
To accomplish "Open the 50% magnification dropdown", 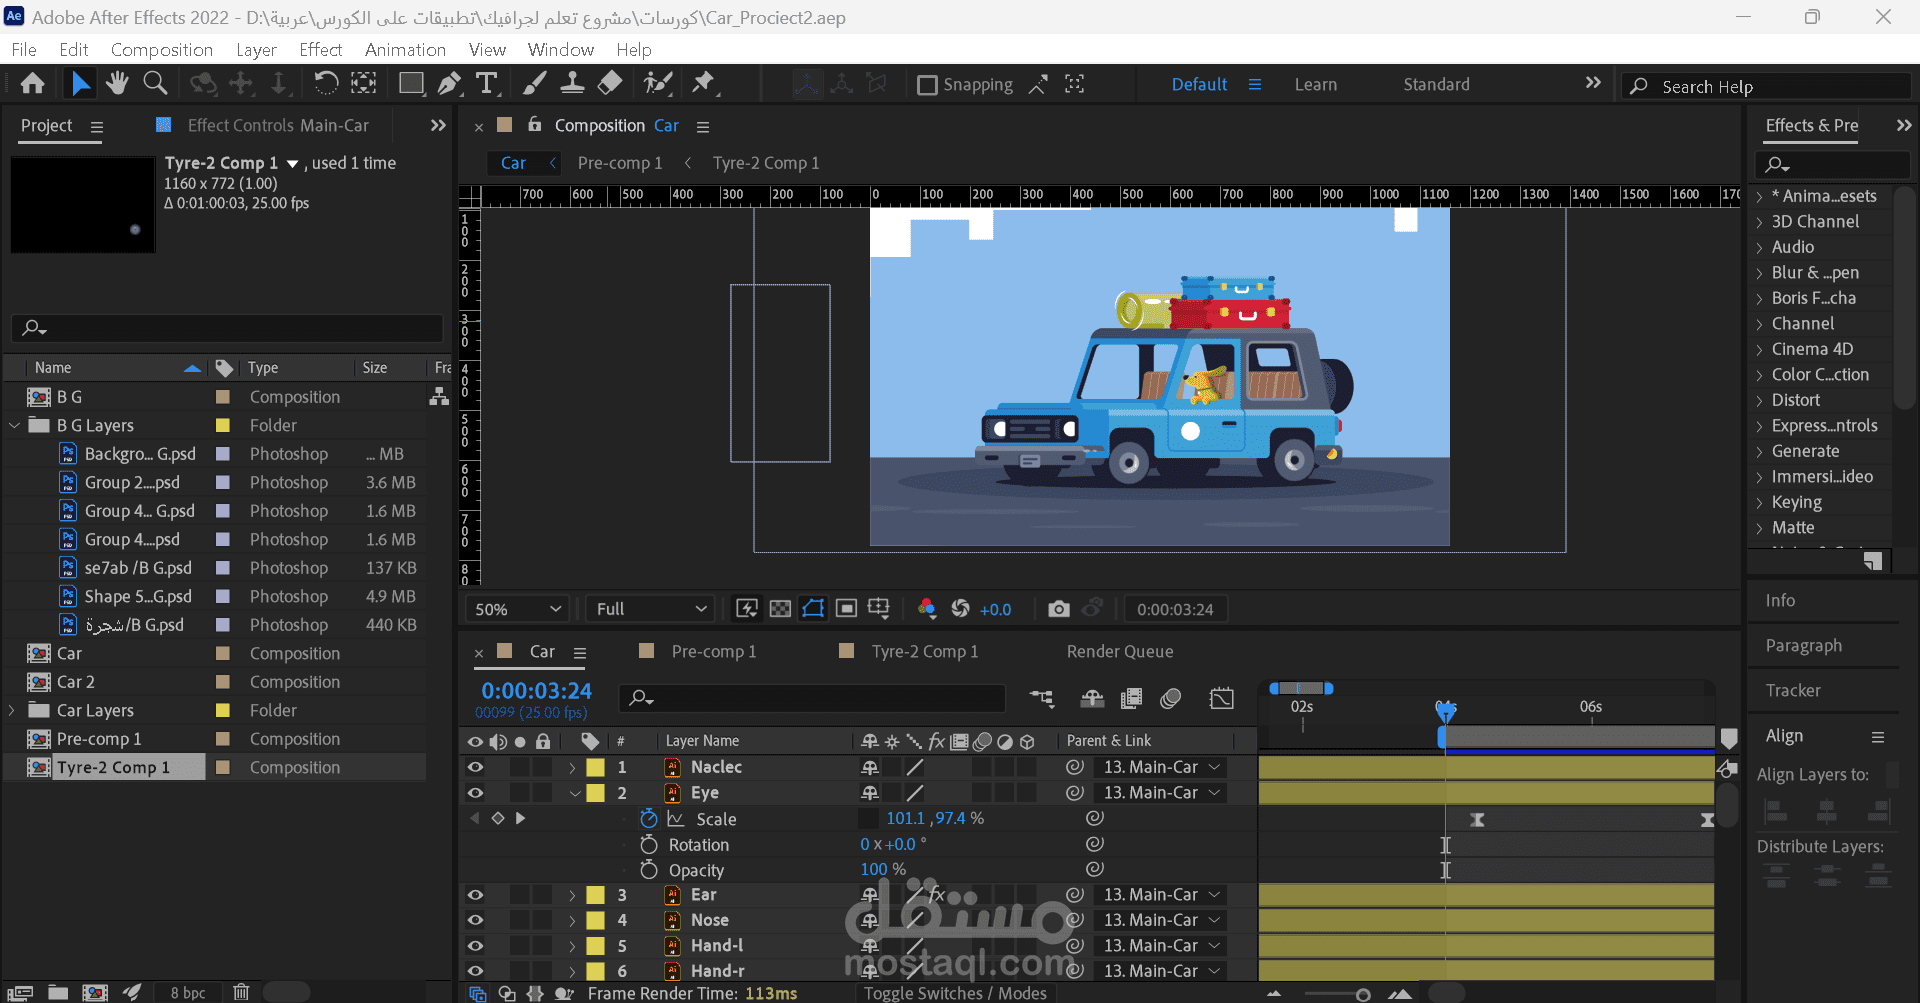I will pos(518,609).
